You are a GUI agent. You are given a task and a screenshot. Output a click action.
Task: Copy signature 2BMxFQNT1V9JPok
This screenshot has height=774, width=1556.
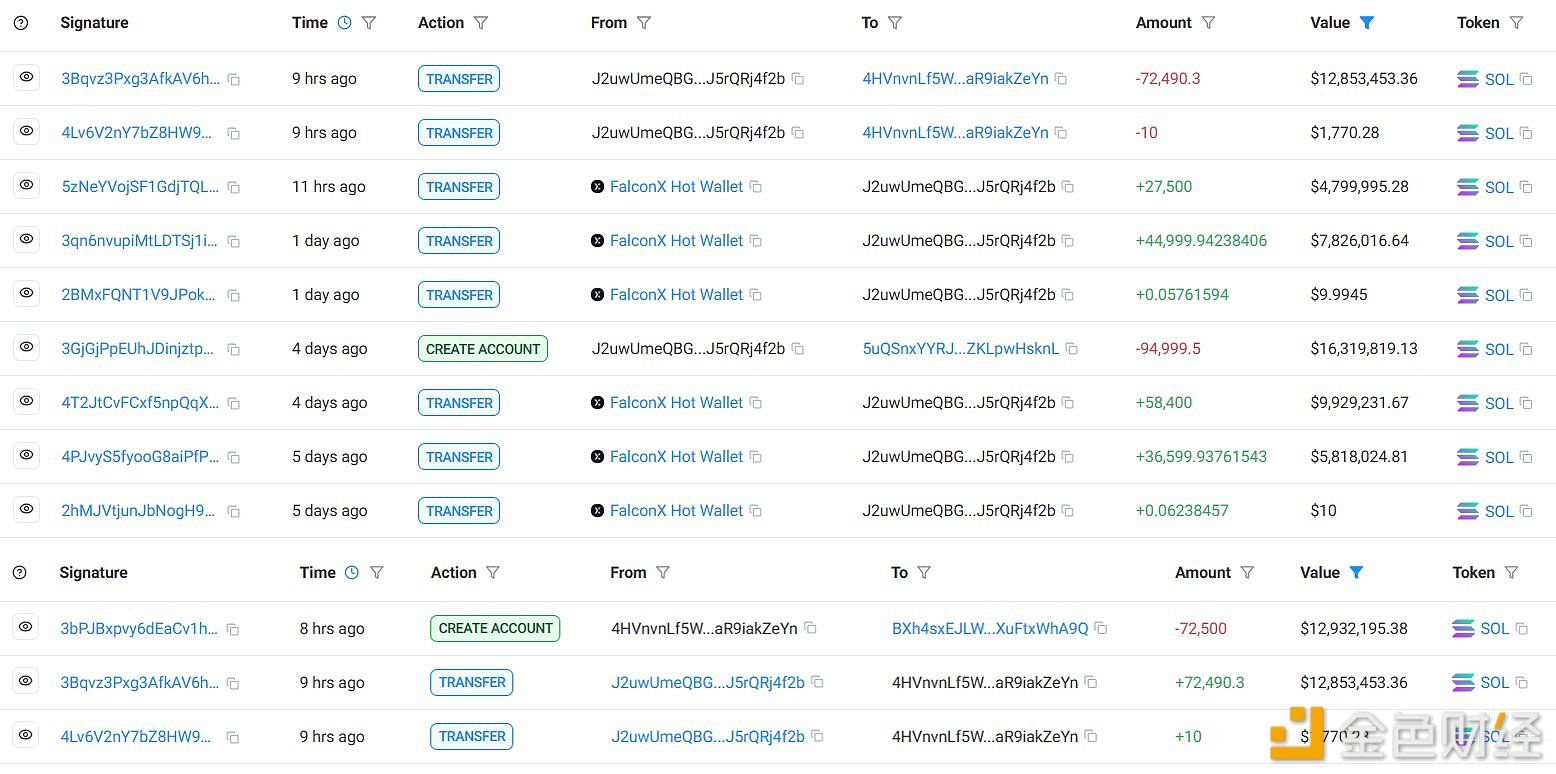(x=233, y=295)
